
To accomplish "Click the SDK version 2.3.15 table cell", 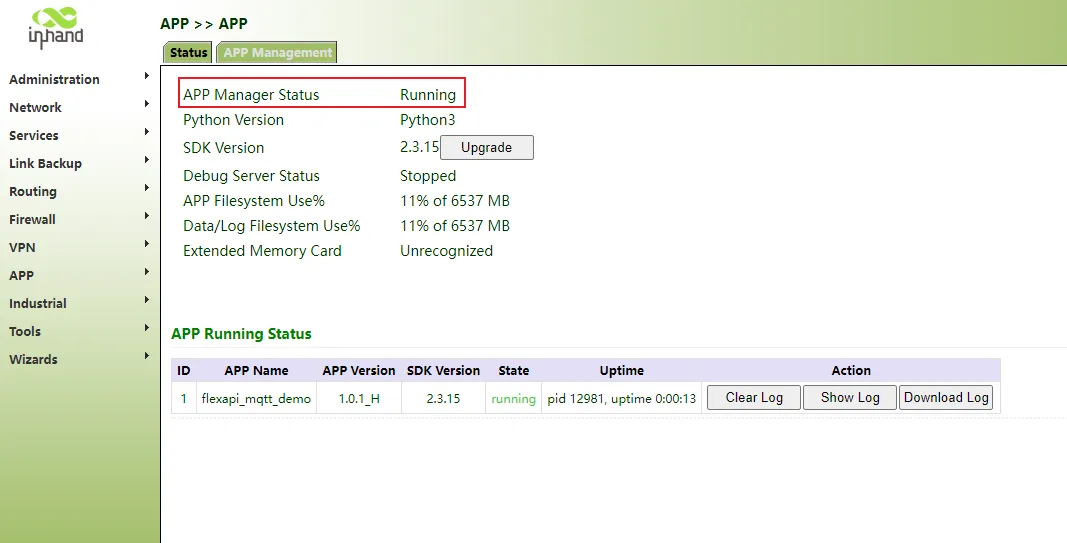I will coord(443,399).
